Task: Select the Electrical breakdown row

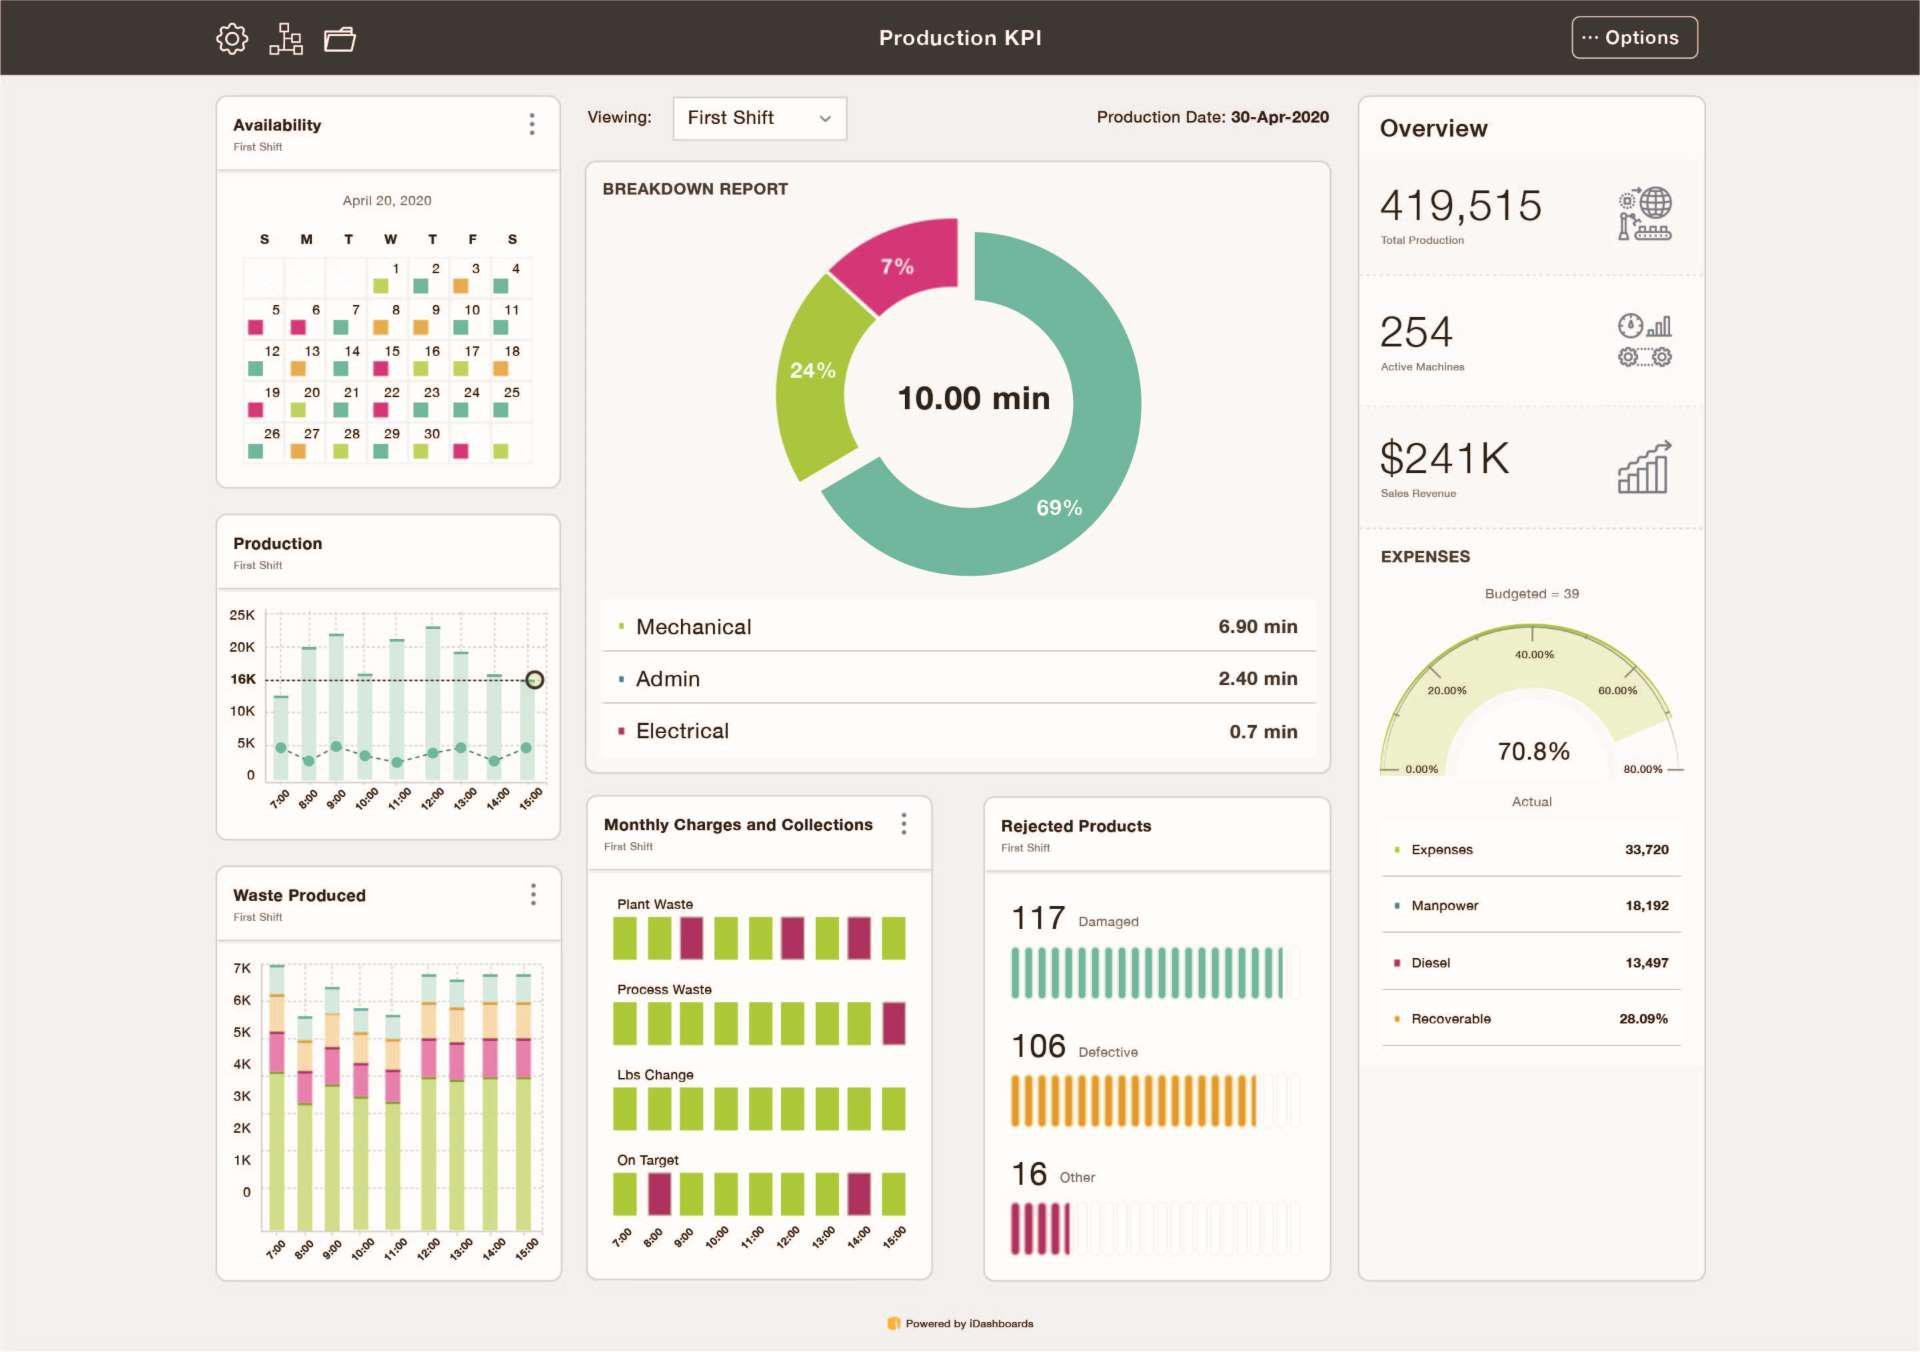Action: pyautogui.click(x=958, y=731)
